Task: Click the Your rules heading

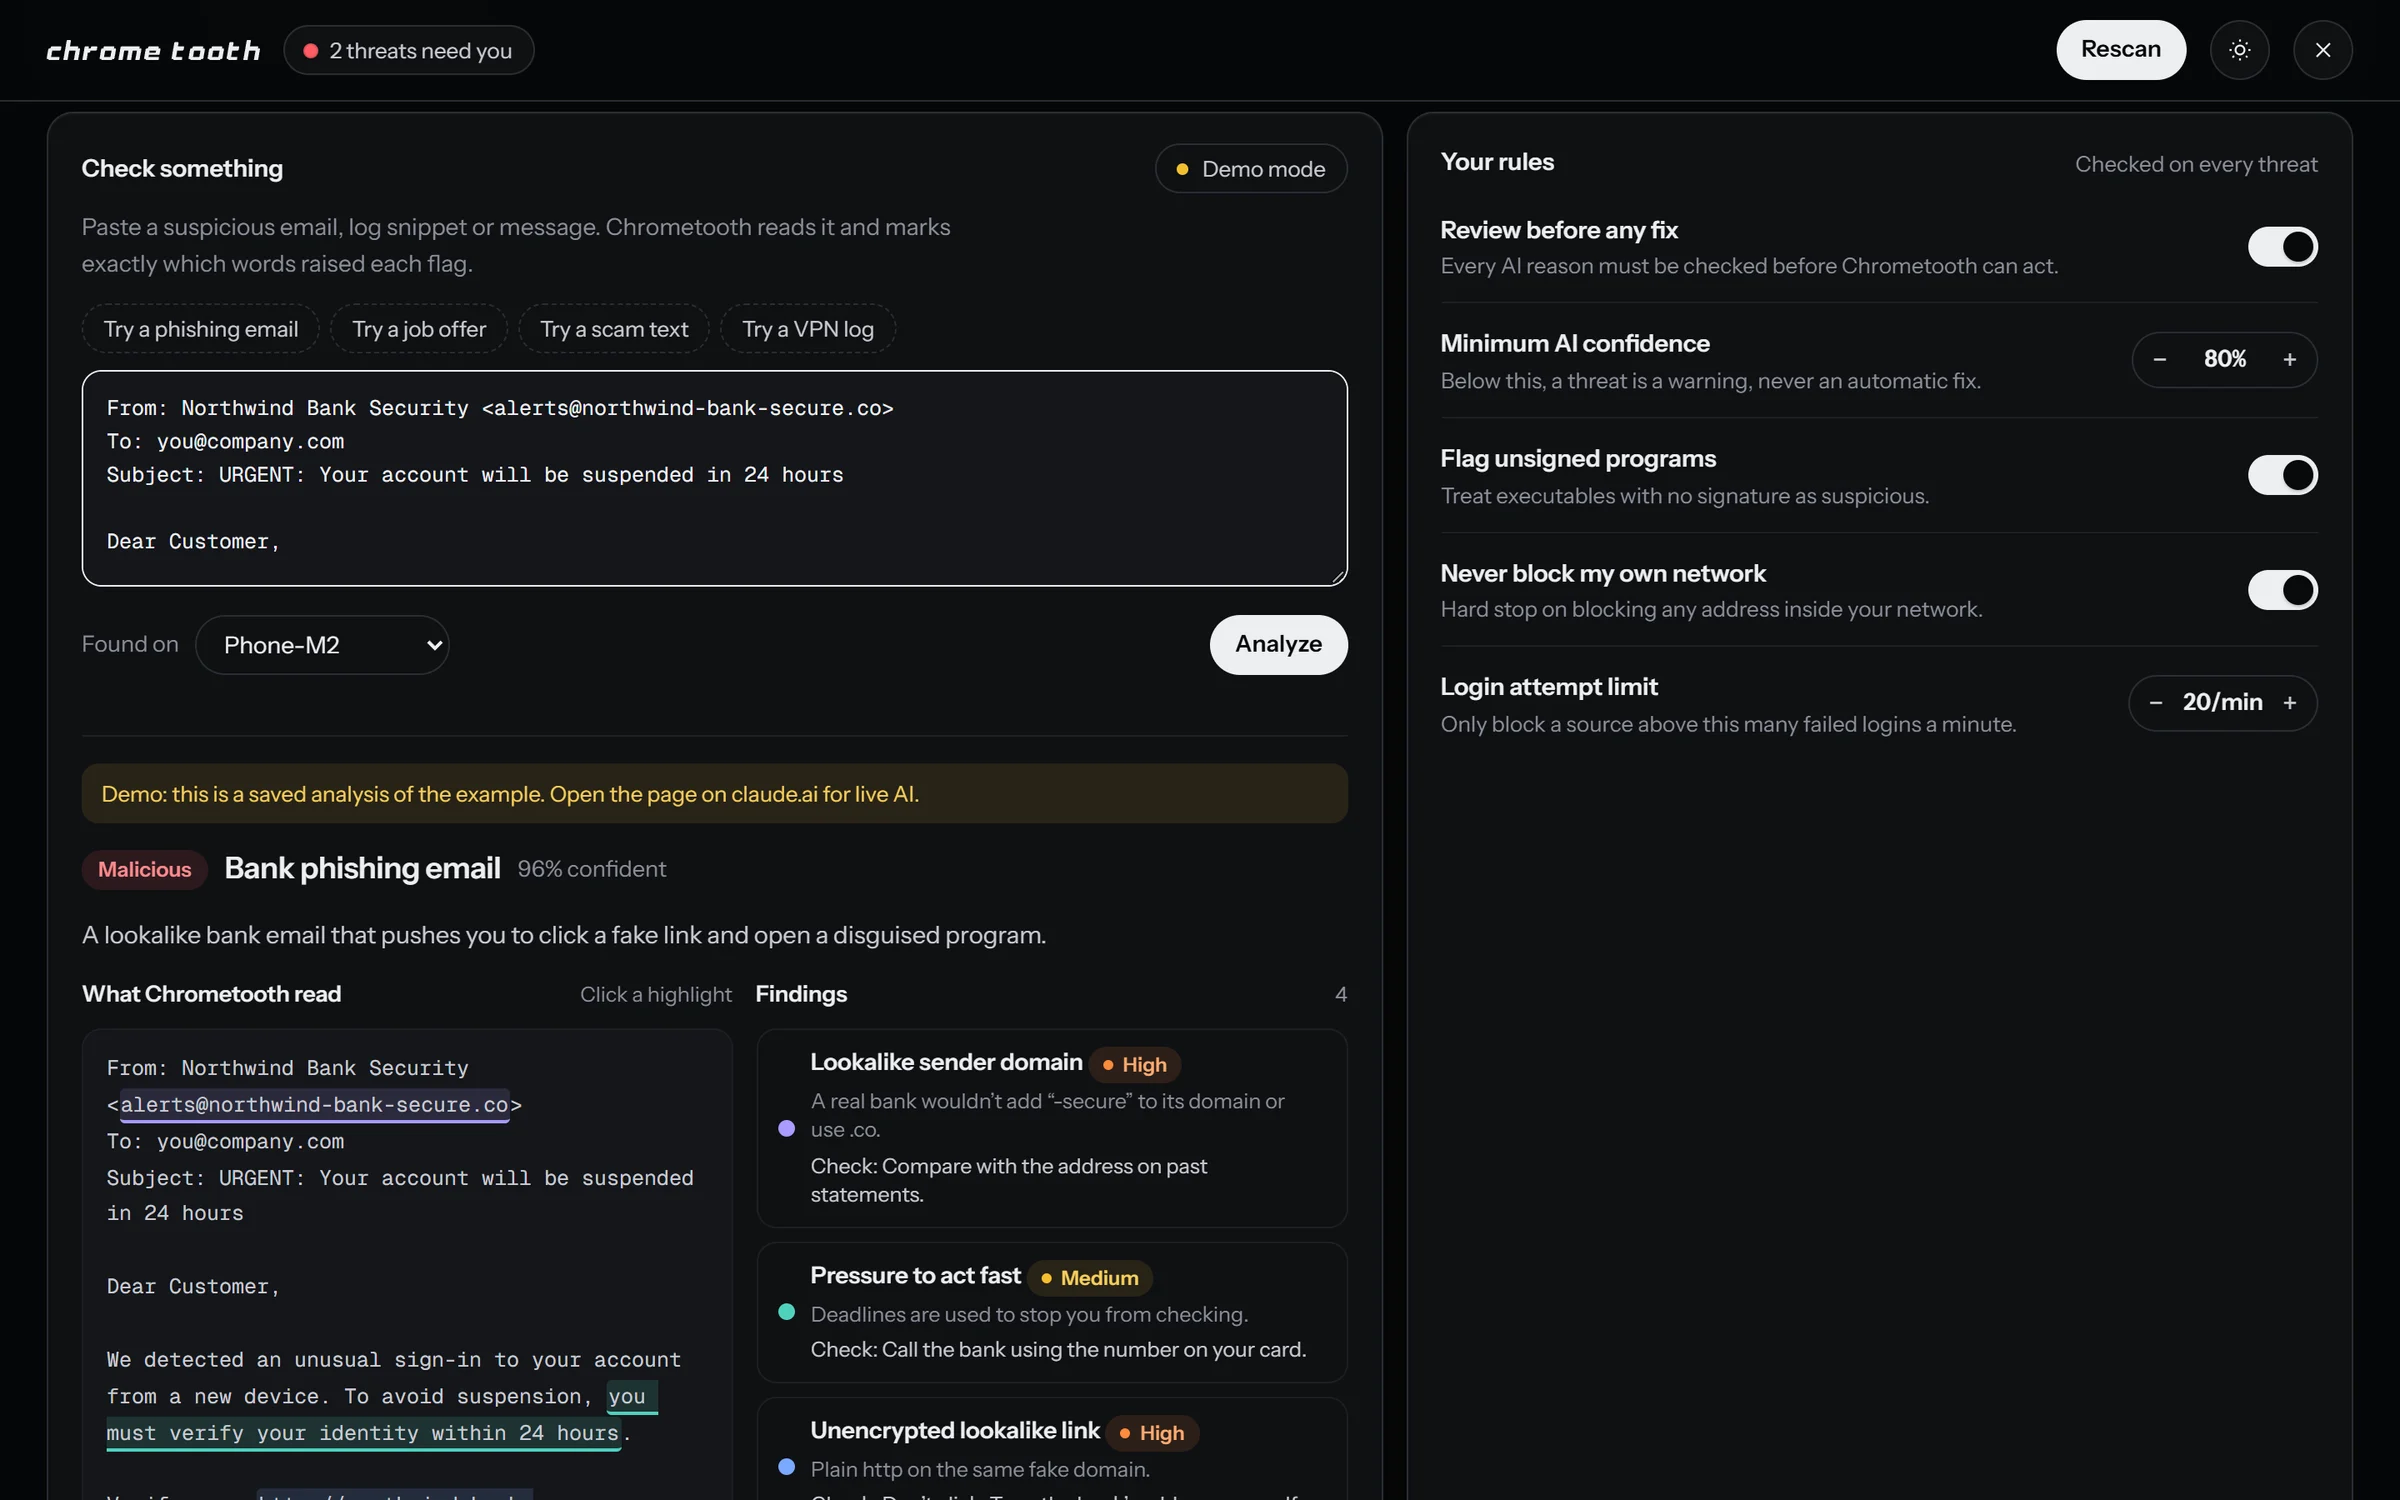Action: [x=1497, y=163]
